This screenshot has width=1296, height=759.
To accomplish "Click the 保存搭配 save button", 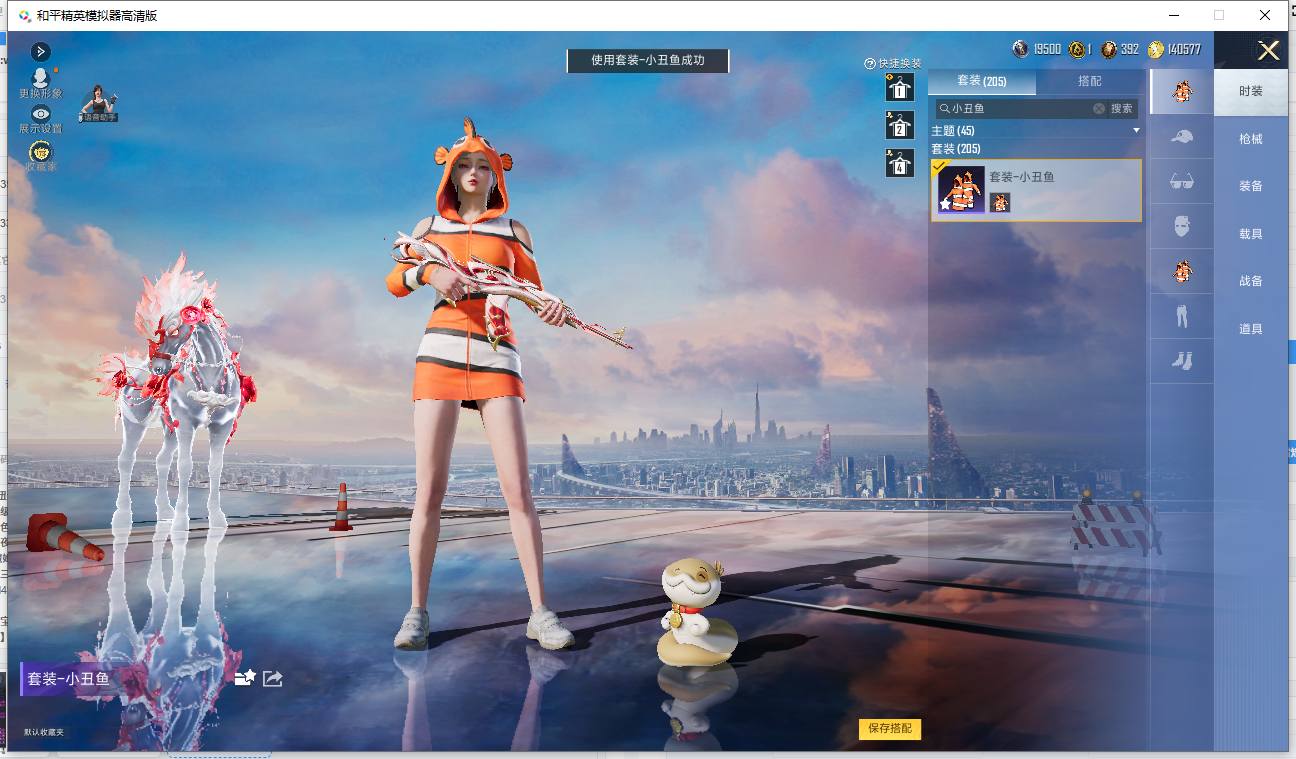I will 890,729.
